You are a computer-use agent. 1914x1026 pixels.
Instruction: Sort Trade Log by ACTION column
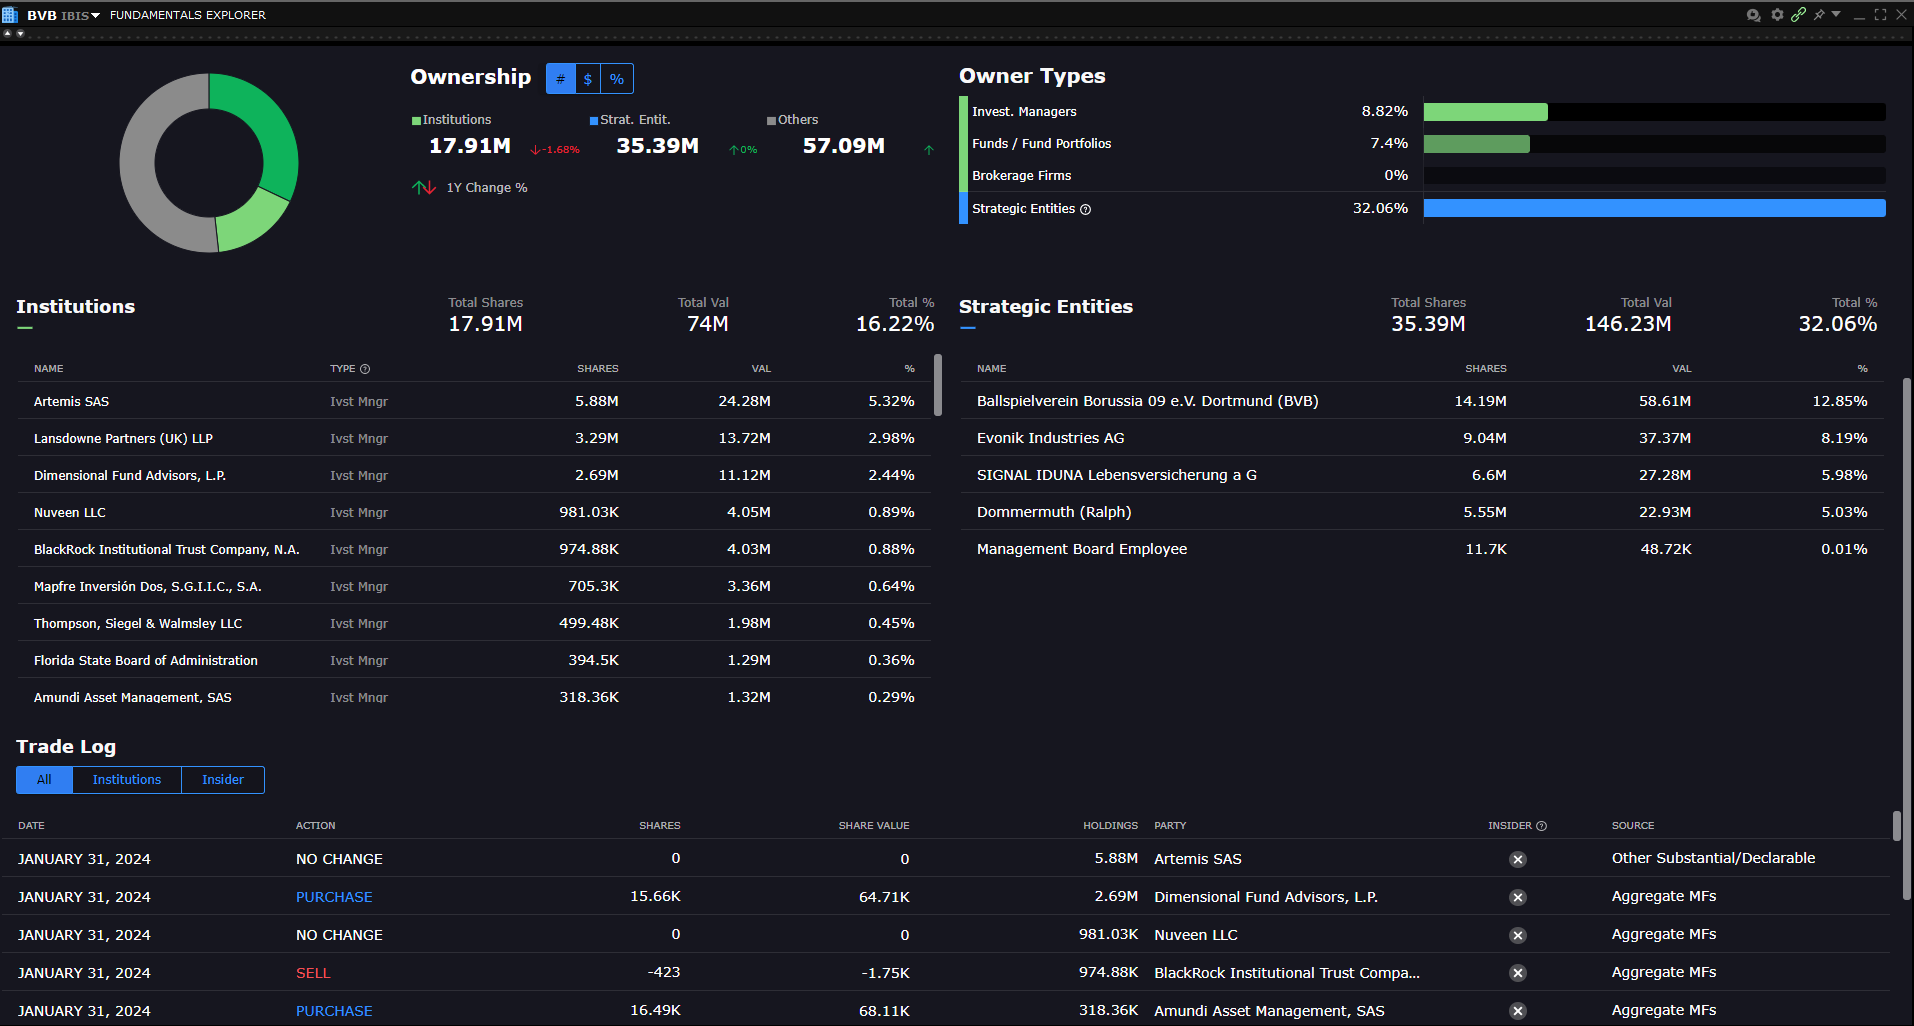(315, 826)
